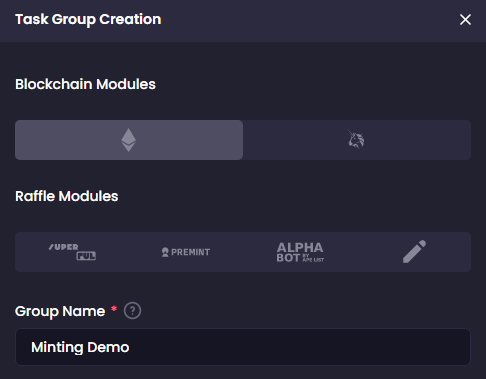The height and width of the screenshot is (379, 486).
Task: Choose the Superful raffle module
Action: 72,252
